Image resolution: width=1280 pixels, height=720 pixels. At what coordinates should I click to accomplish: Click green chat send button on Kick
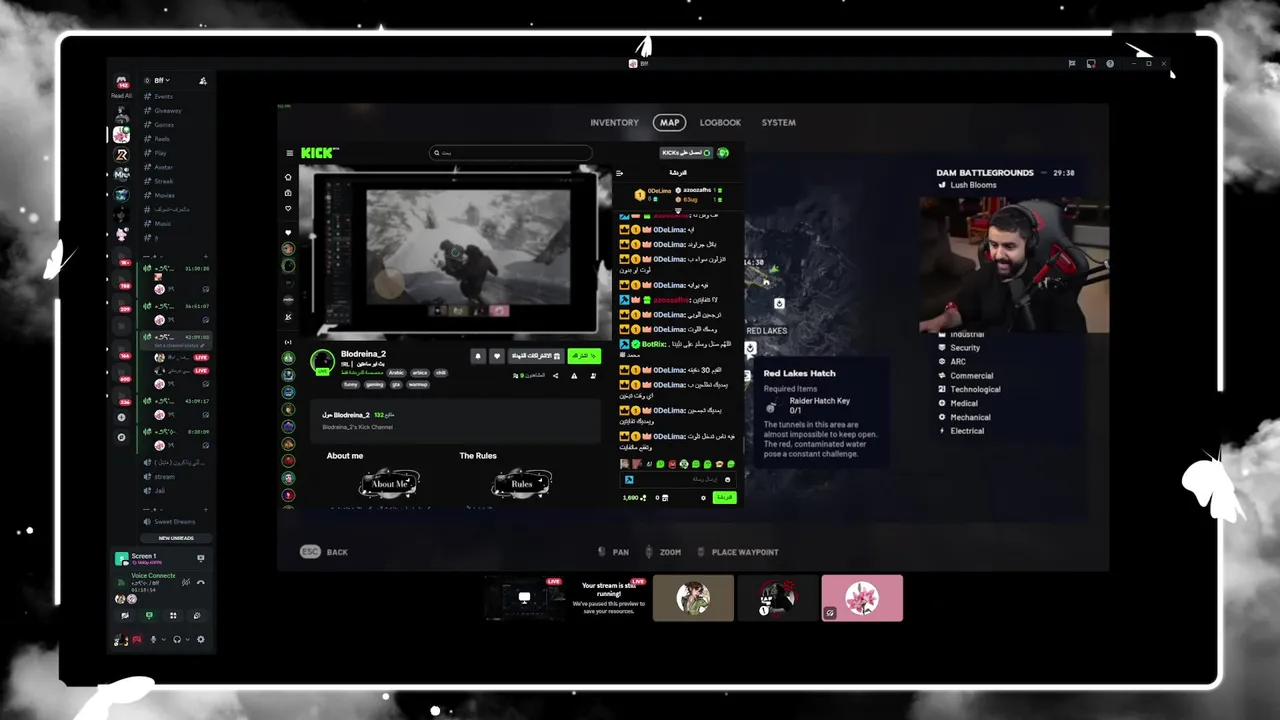click(725, 497)
